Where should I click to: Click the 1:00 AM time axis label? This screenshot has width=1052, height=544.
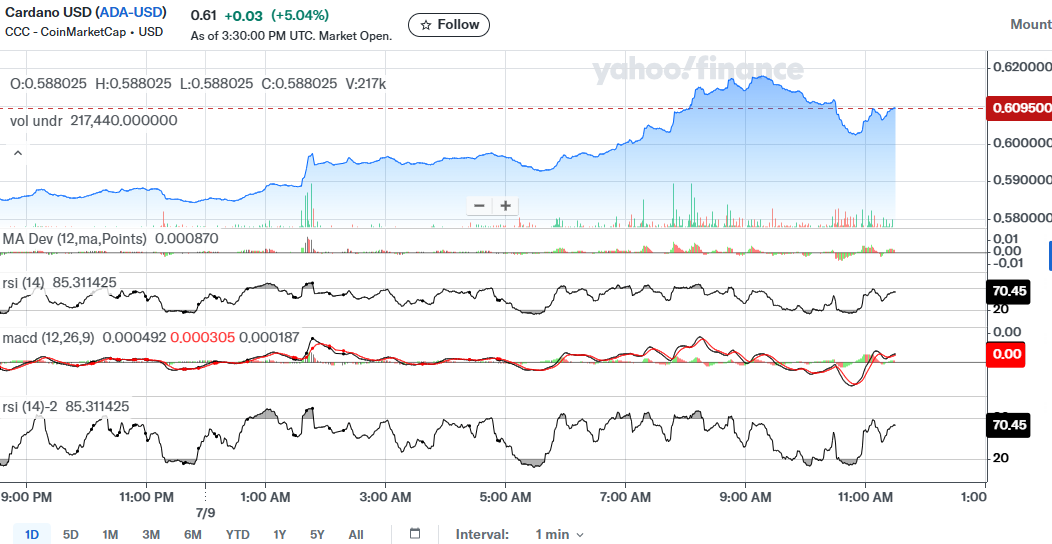coord(266,497)
